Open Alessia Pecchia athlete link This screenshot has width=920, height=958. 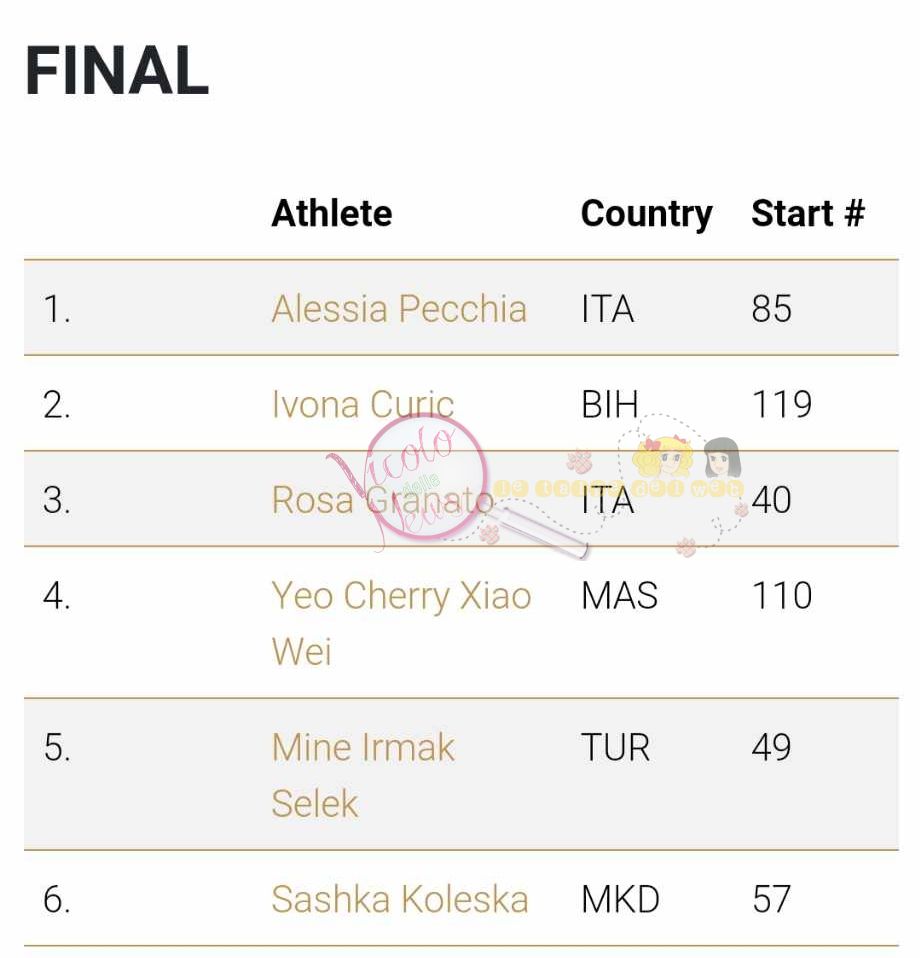click(x=399, y=309)
